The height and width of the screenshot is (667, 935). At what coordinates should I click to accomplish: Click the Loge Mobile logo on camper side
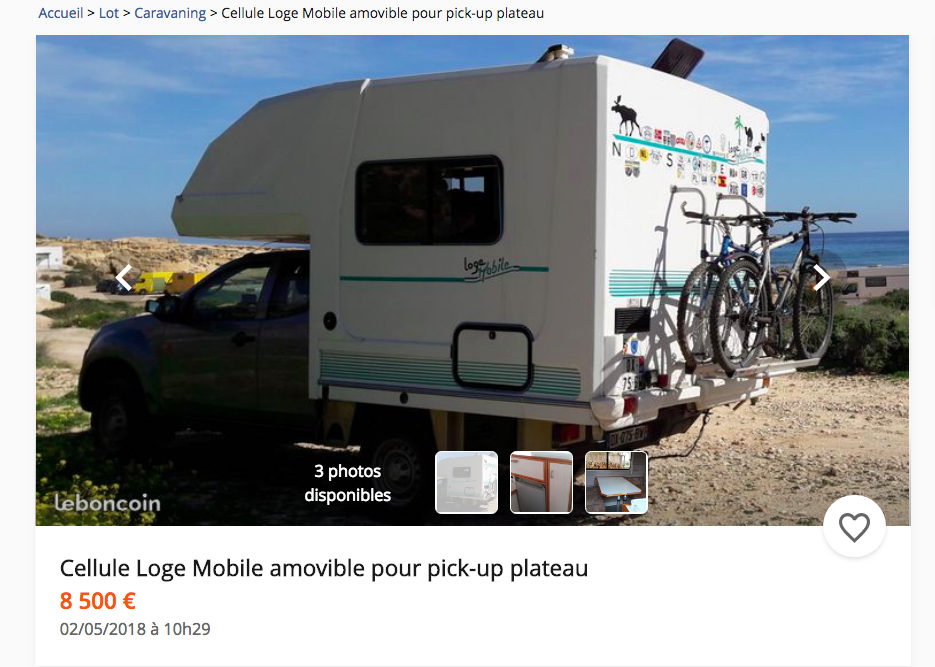pyautogui.click(x=487, y=268)
